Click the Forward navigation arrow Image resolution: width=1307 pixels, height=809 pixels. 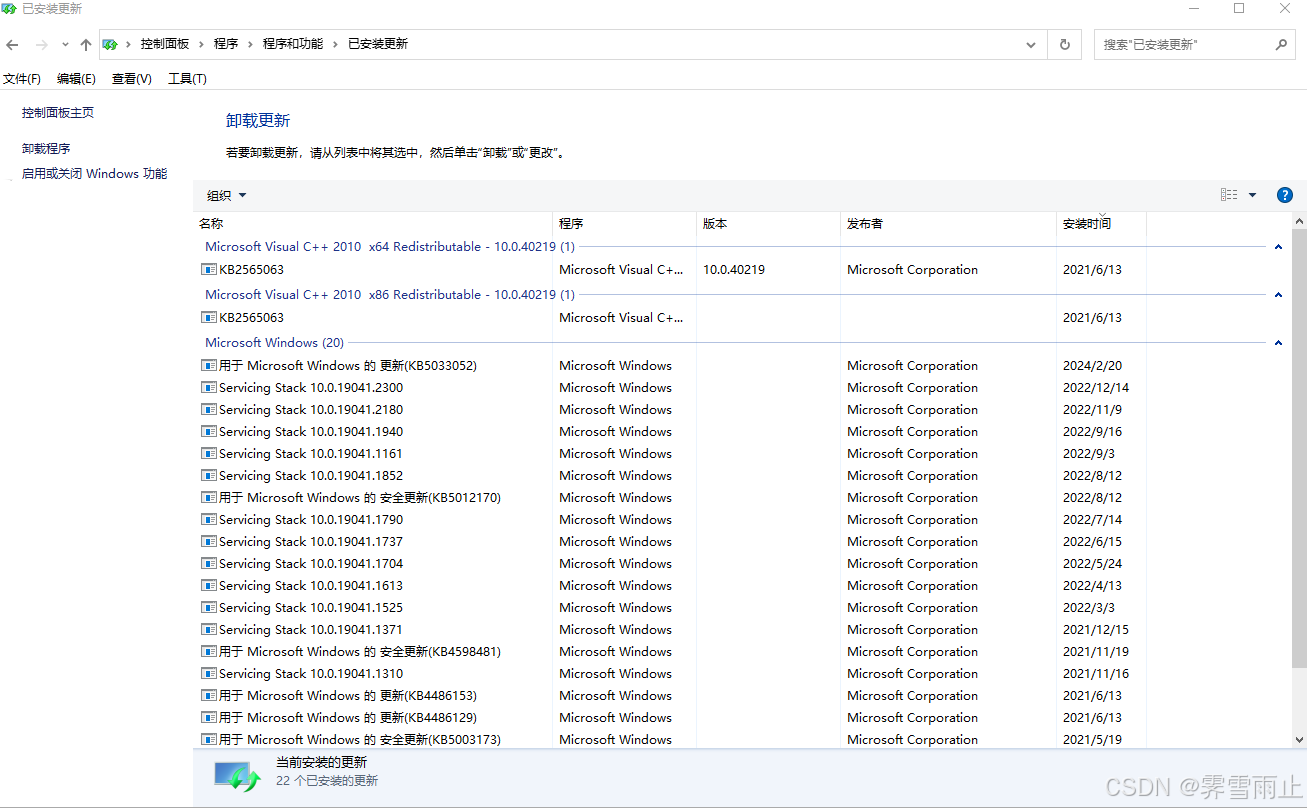coord(41,44)
